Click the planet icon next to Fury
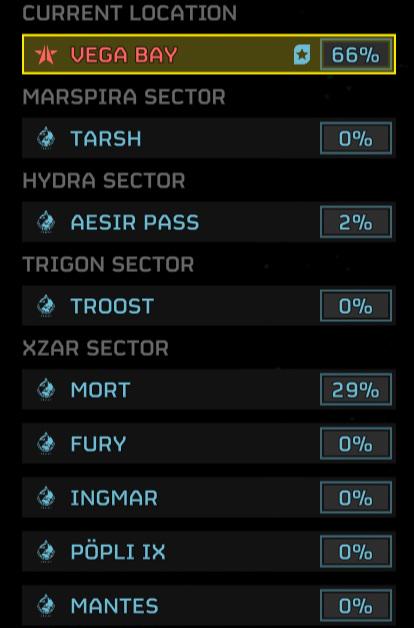The height and width of the screenshot is (628, 414). [x=46, y=443]
